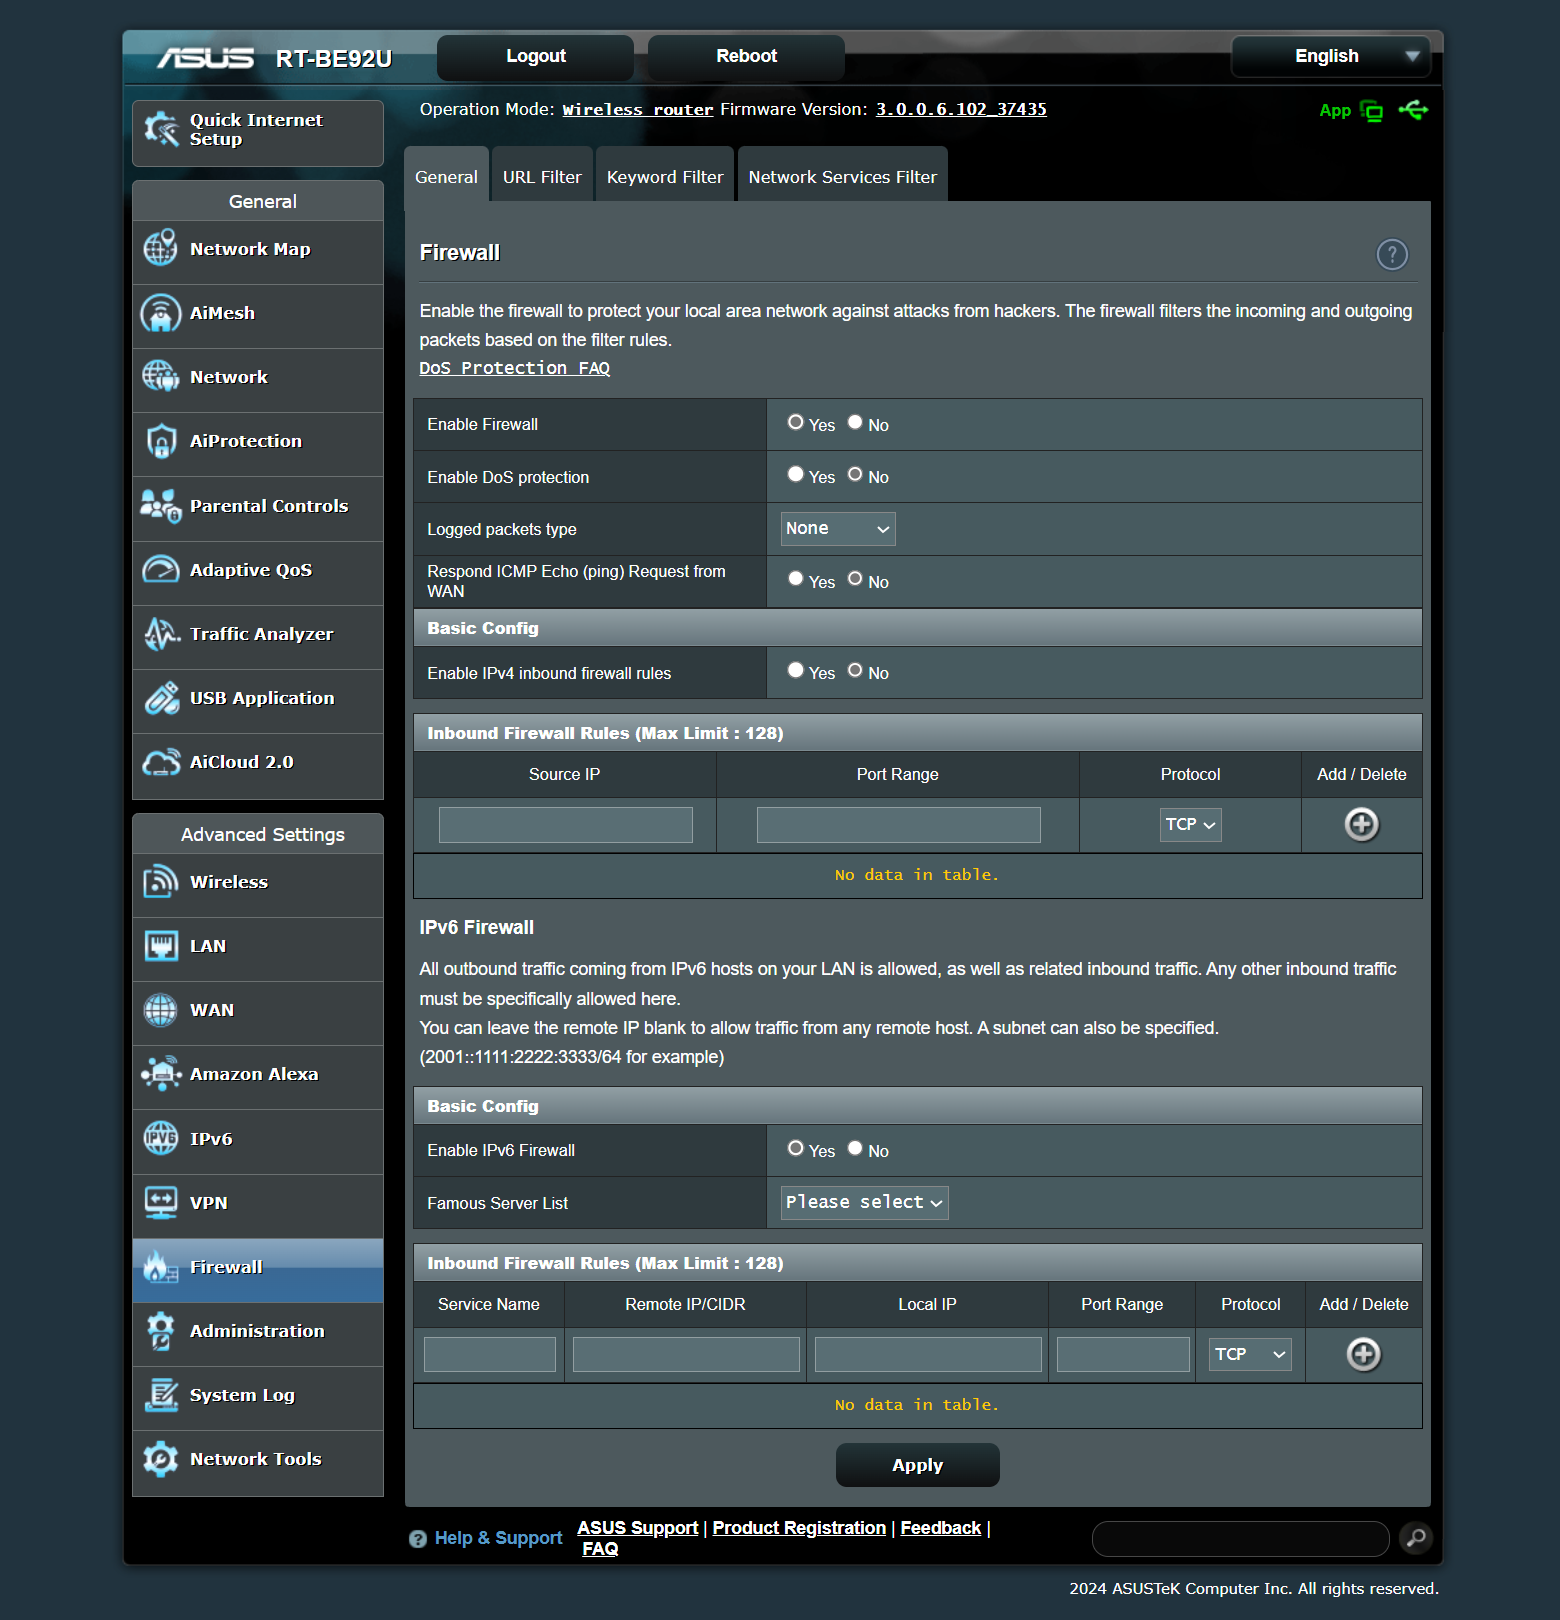The image size is (1560, 1620).
Task: Click the Administration gear icon
Action: coord(160,1331)
